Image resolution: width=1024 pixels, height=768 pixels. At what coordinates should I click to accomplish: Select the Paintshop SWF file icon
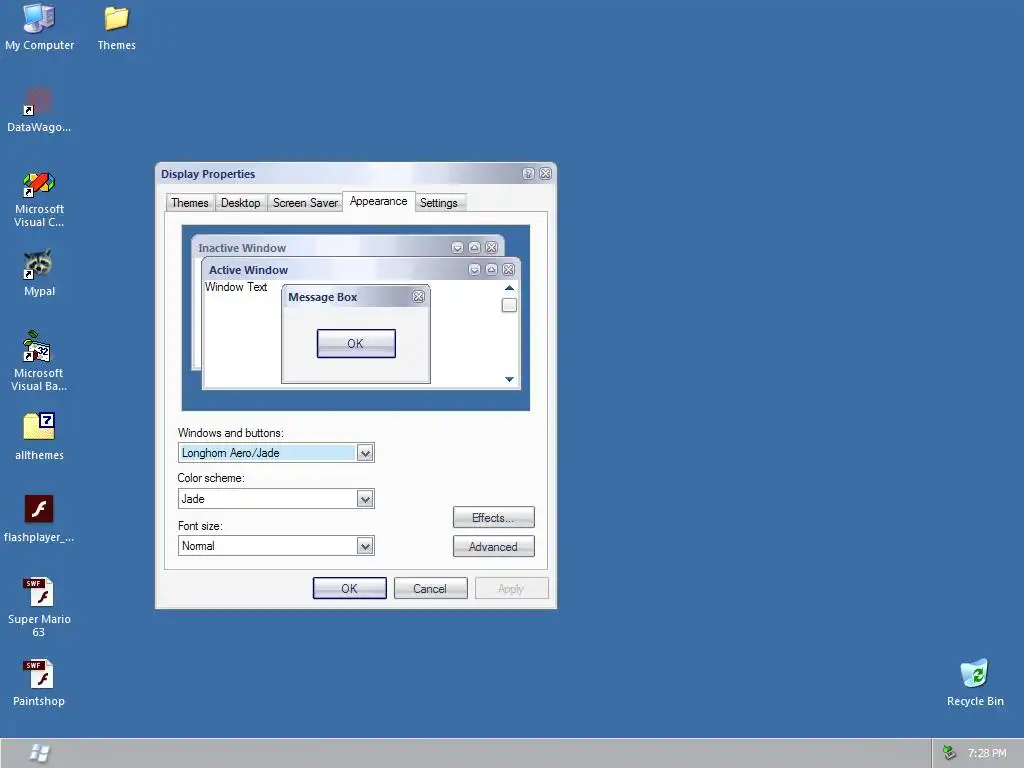point(39,683)
